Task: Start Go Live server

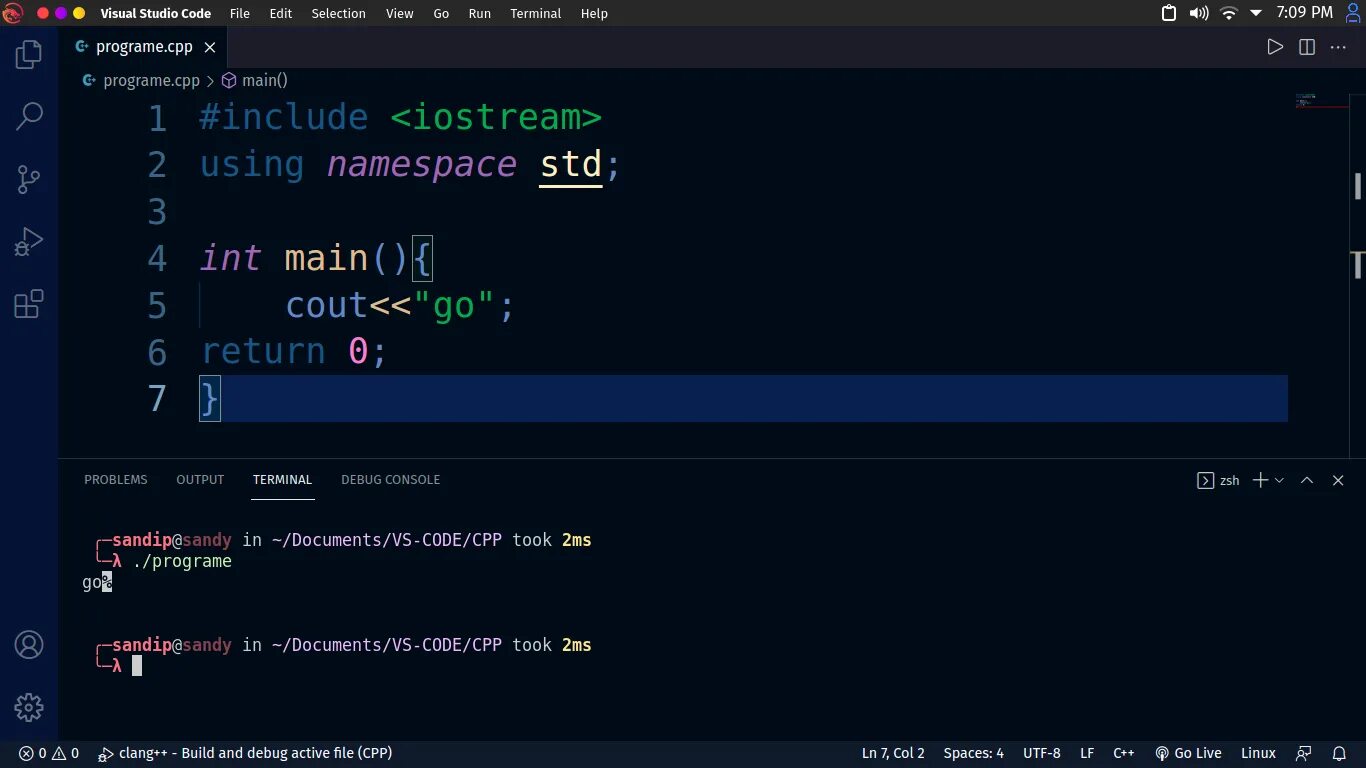Action: (1188, 753)
